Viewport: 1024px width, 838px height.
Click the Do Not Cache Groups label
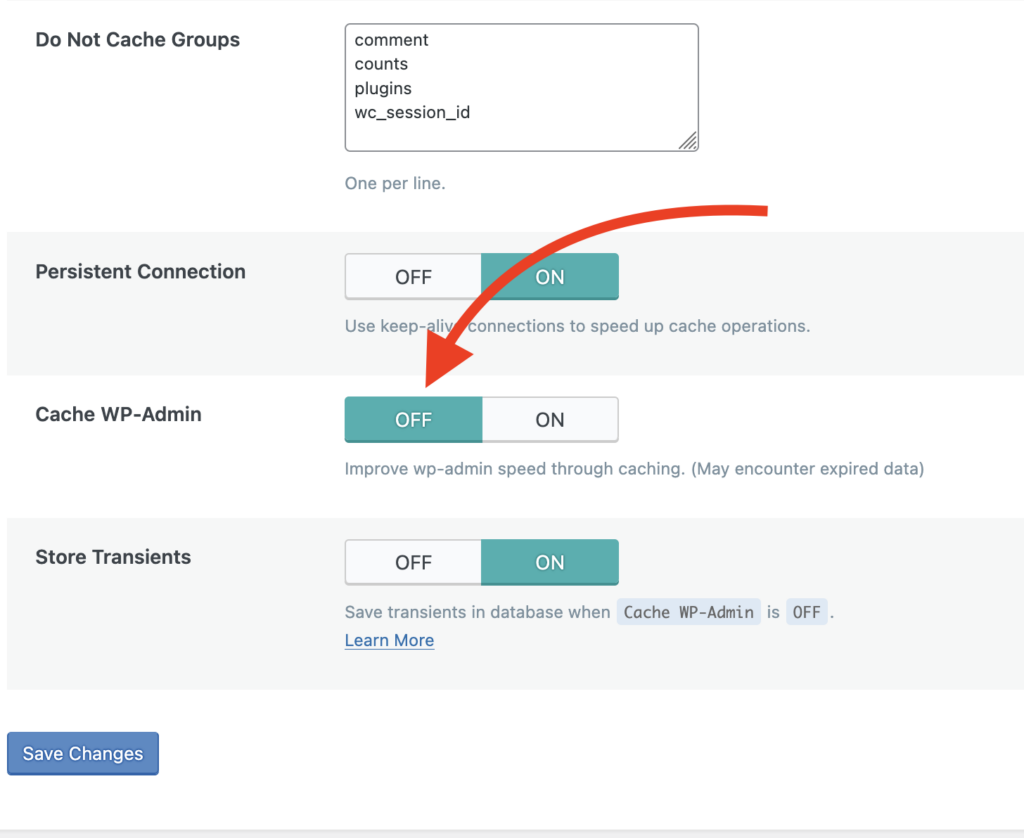pos(137,40)
